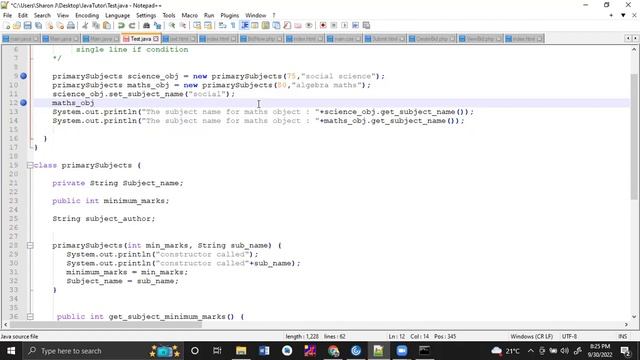Open the Encoding menu
Screen dimensions: 640x360
87,15
